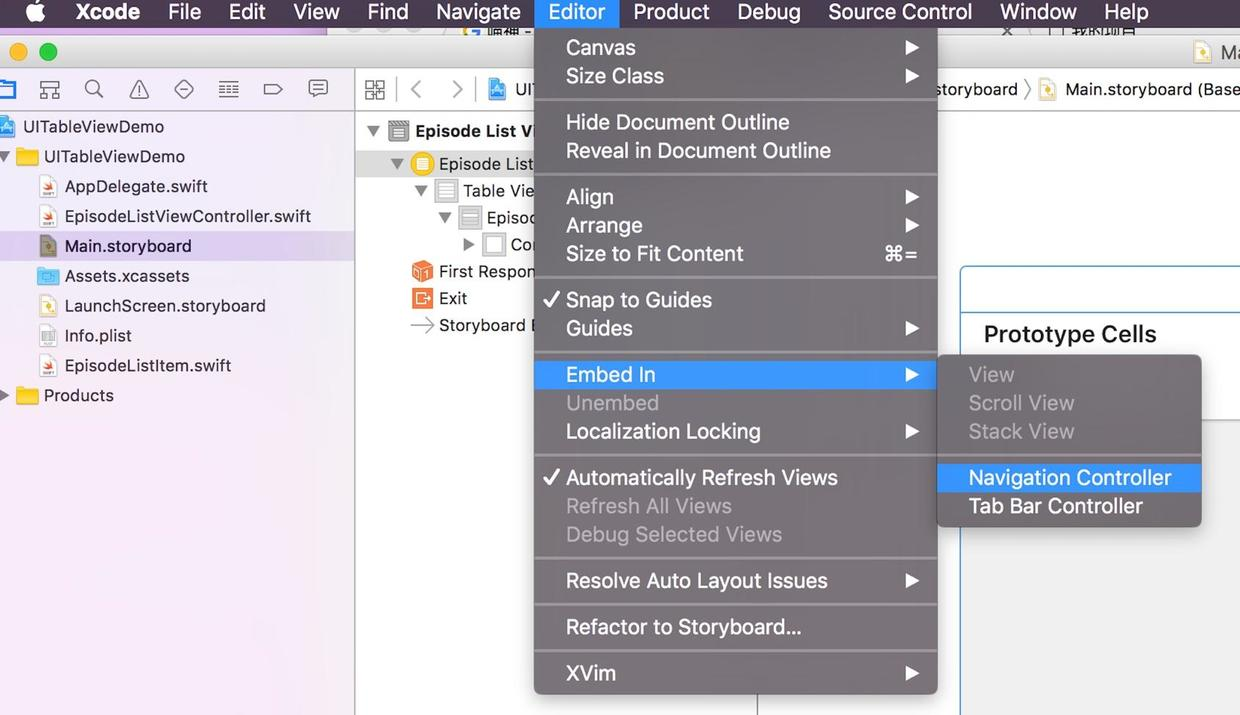Expand the Products folder

point(6,396)
